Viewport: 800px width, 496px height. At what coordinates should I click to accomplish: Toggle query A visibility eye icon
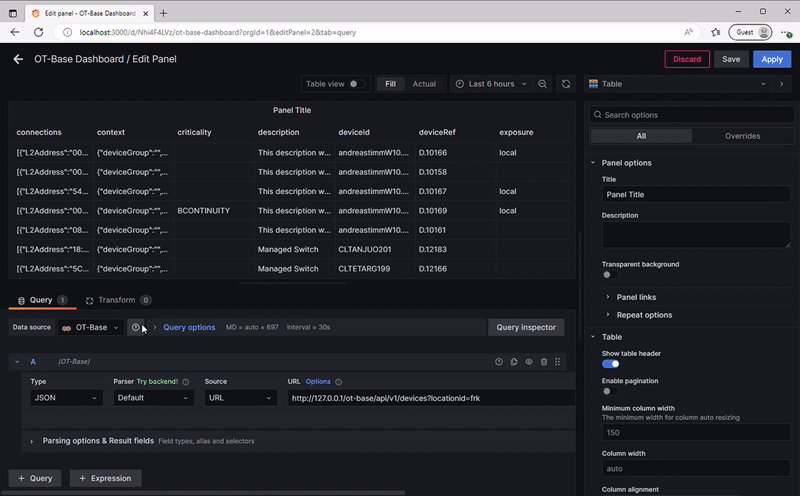click(529, 361)
